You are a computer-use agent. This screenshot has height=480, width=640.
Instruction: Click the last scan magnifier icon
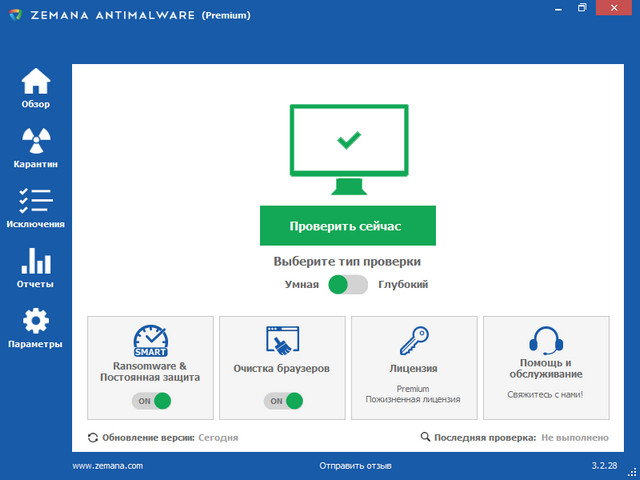pyautogui.click(x=426, y=437)
